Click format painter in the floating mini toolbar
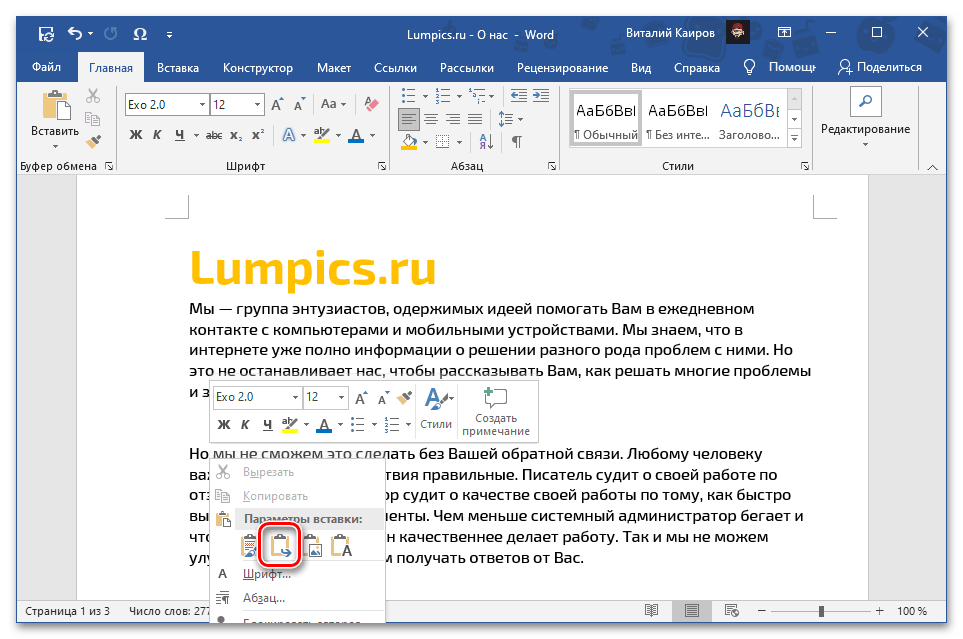Screen dimensions: 963x639 click(404, 397)
